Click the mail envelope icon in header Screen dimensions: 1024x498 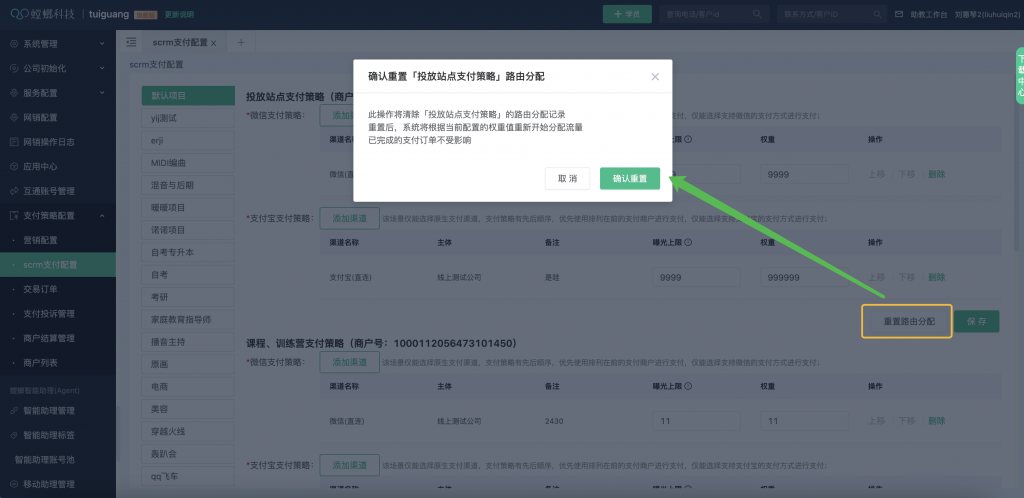899,14
